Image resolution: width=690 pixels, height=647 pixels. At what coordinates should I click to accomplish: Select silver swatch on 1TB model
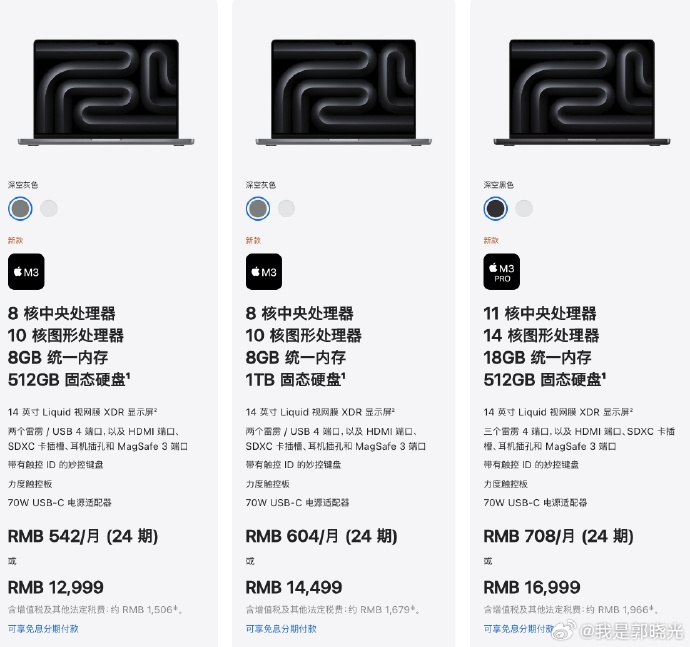tap(286, 209)
